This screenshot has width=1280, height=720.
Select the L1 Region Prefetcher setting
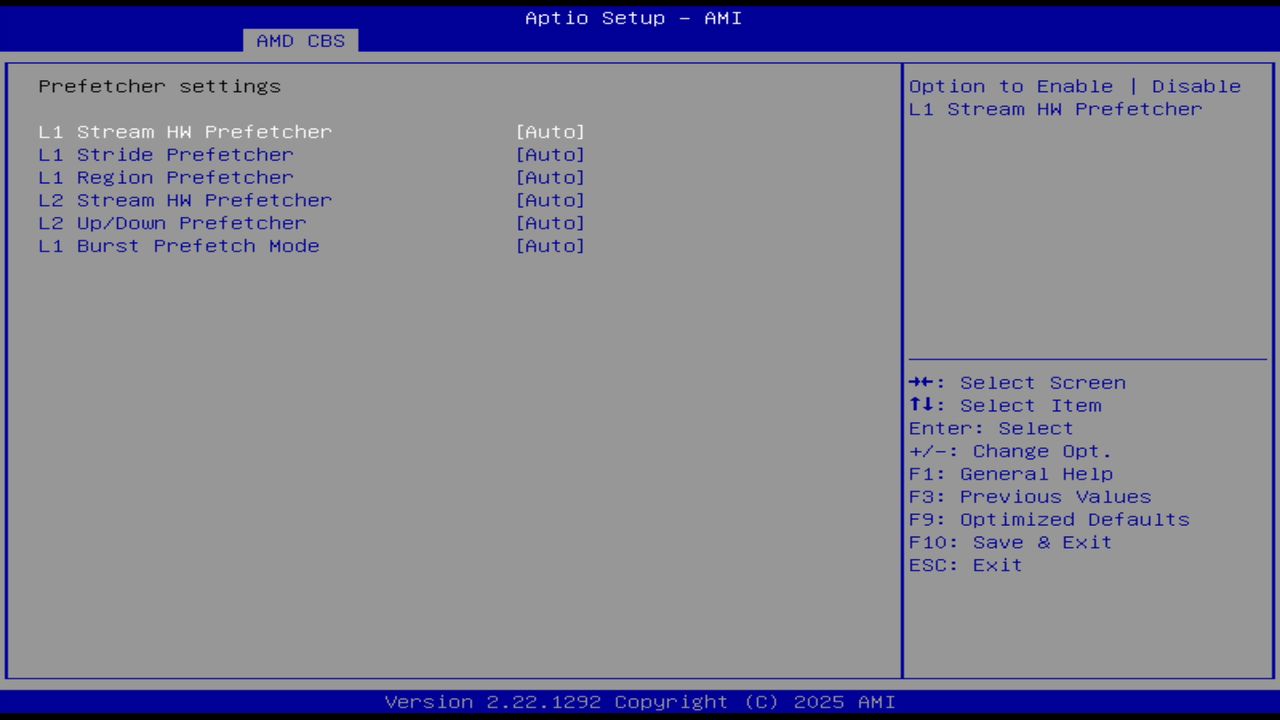pyautogui.click(x=166, y=178)
